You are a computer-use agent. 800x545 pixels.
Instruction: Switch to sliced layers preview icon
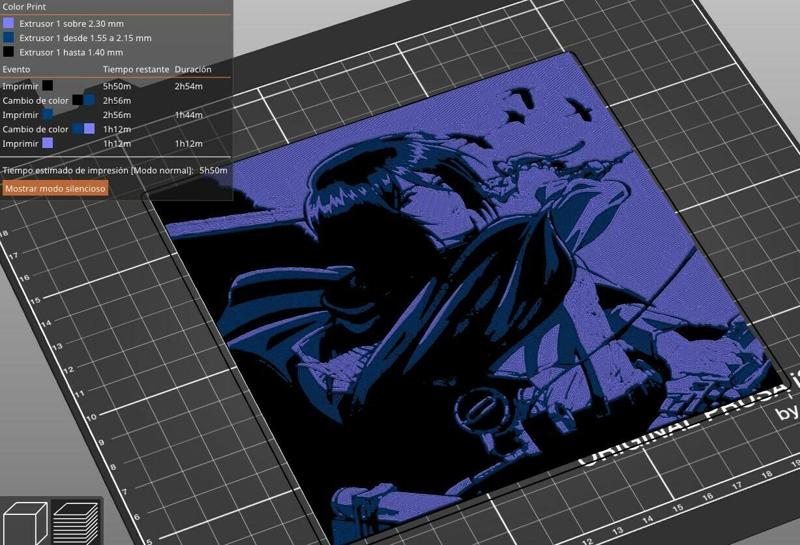(76, 524)
